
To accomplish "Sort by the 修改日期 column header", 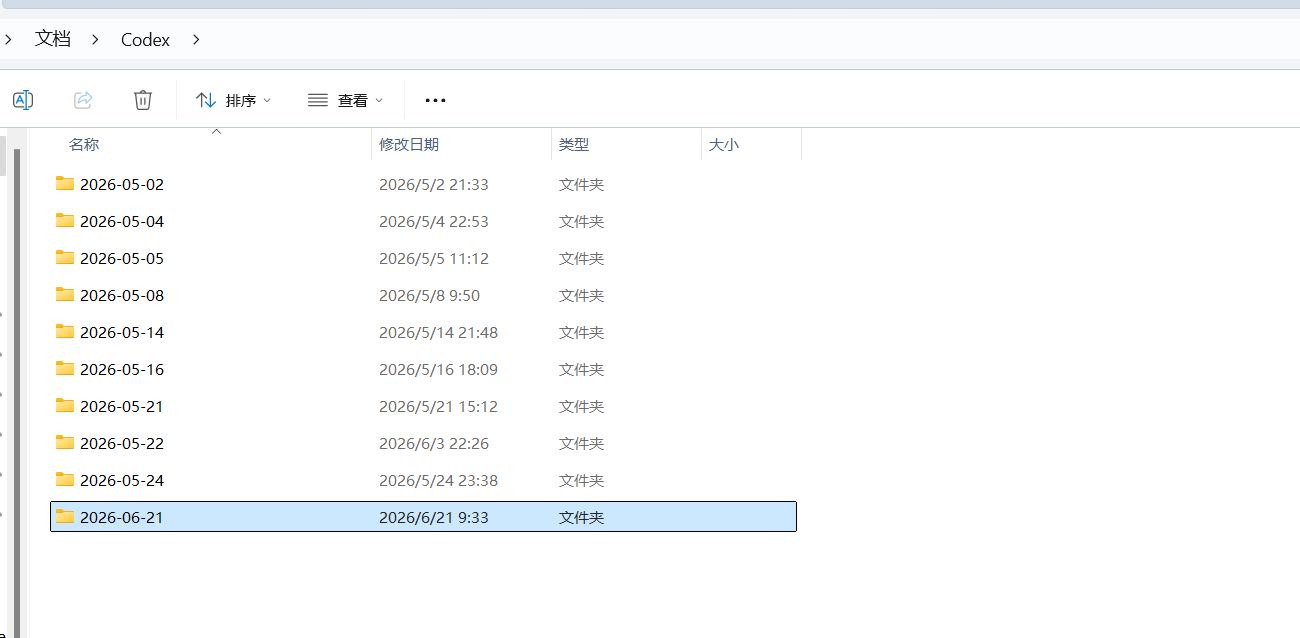I will coord(409,144).
